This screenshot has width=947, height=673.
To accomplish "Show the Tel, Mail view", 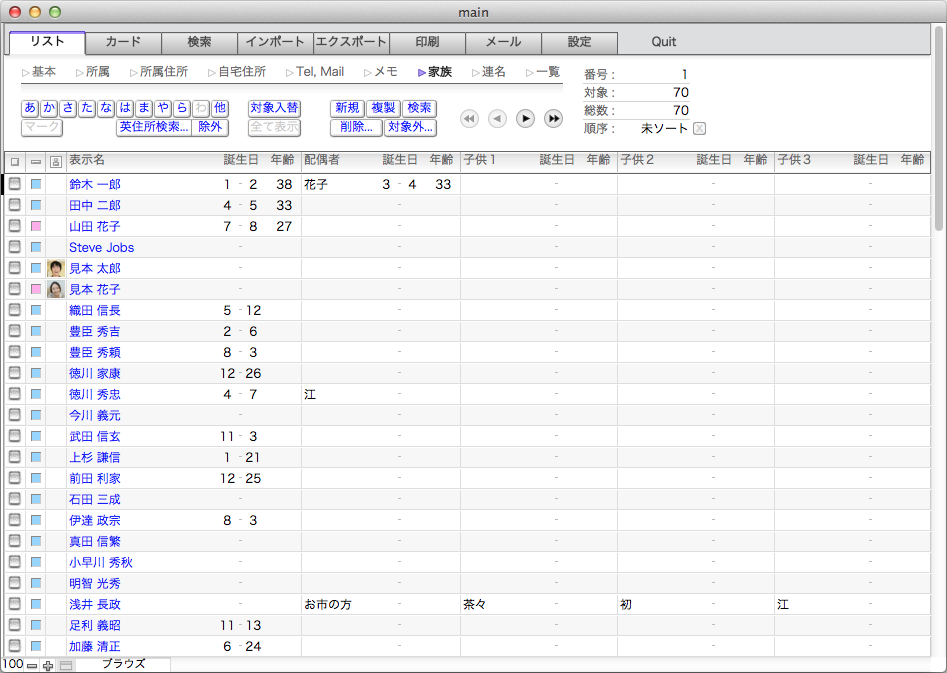I will [x=313, y=72].
